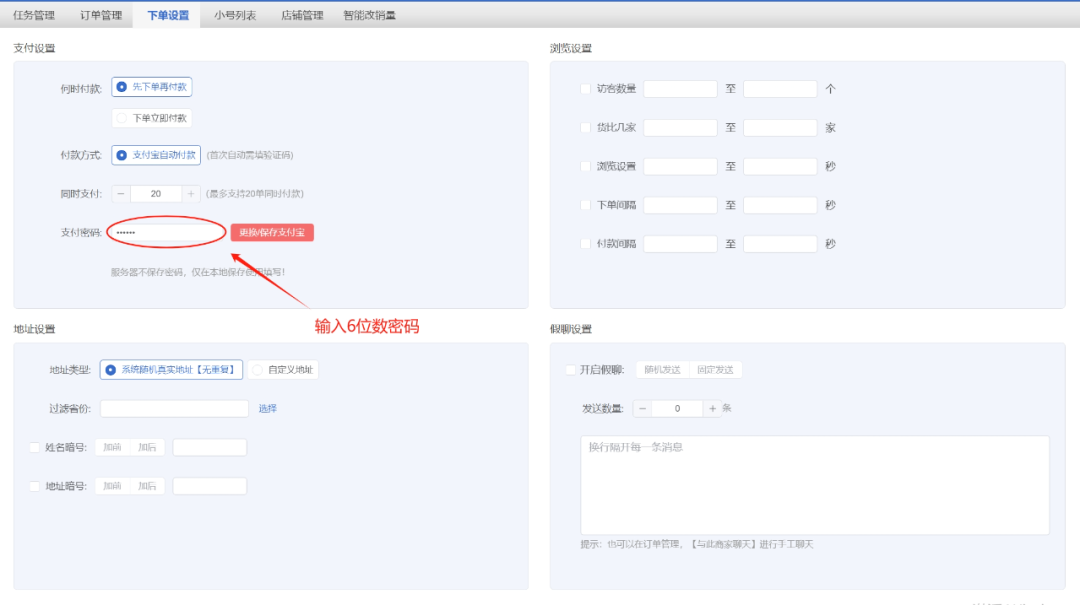Choose 下单立即付款 radio option
This screenshot has height=605, width=1080.
coord(152,118)
